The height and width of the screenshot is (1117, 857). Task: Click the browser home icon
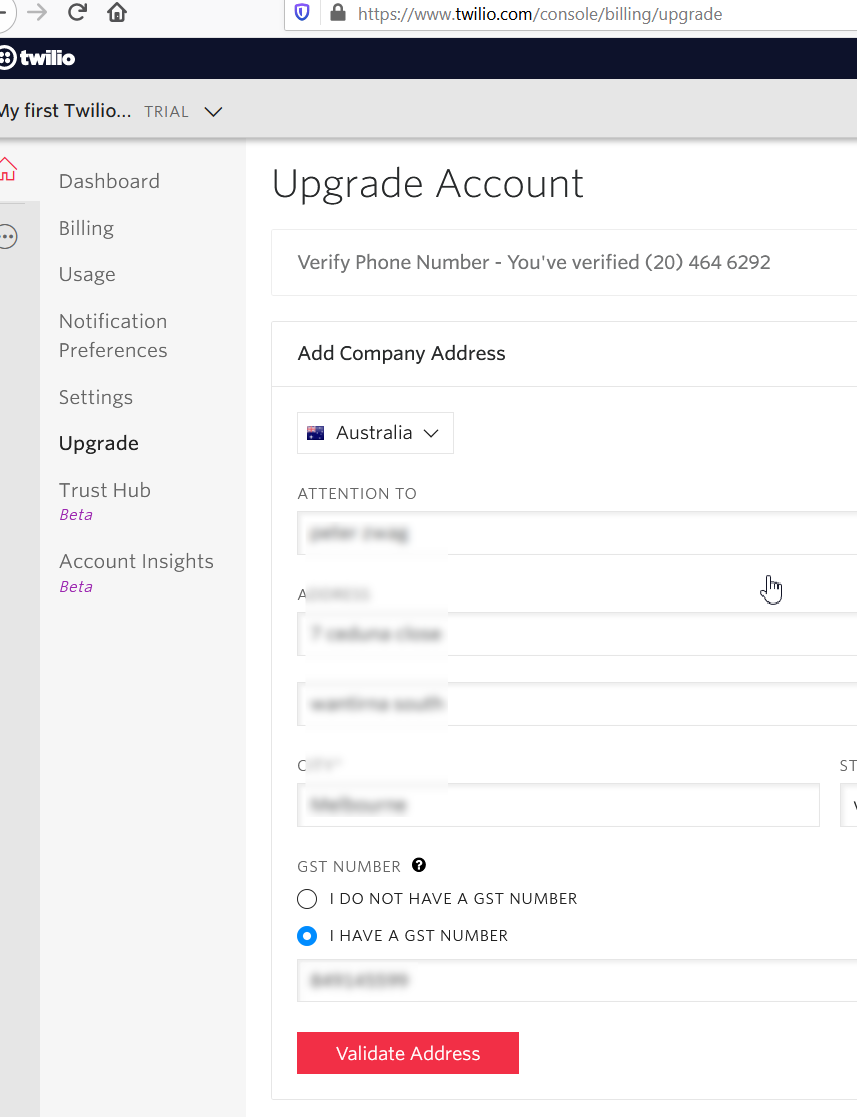(117, 13)
